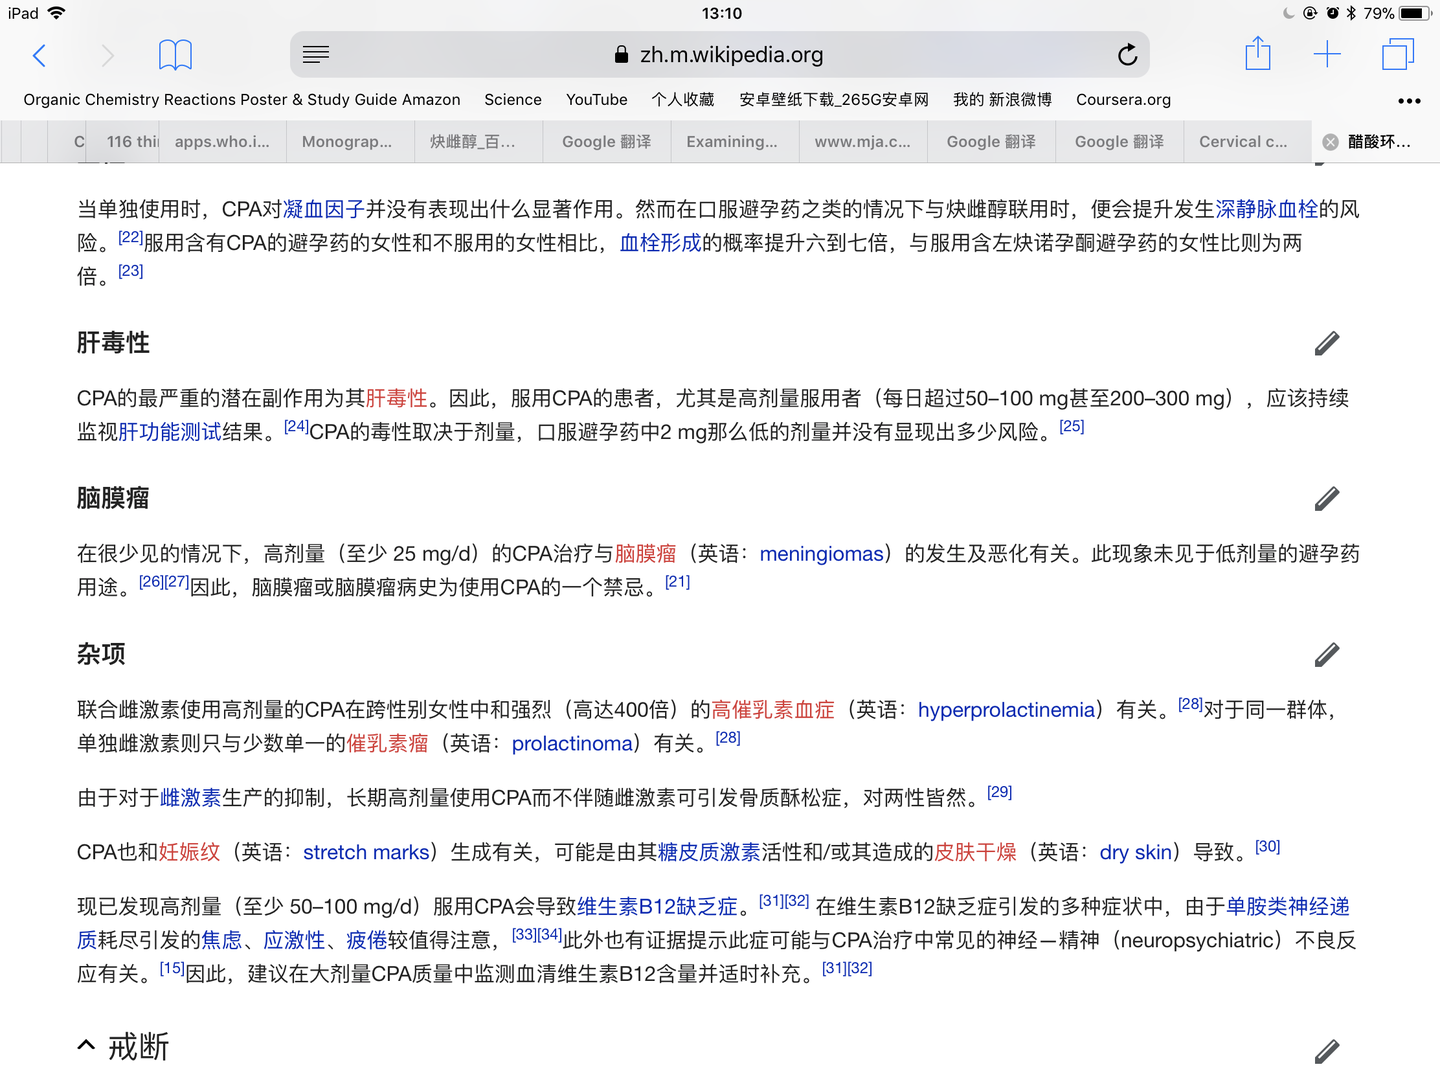Reload the page with the refresh icon
The width and height of the screenshot is (1440, 1080).
point(1127,55)
